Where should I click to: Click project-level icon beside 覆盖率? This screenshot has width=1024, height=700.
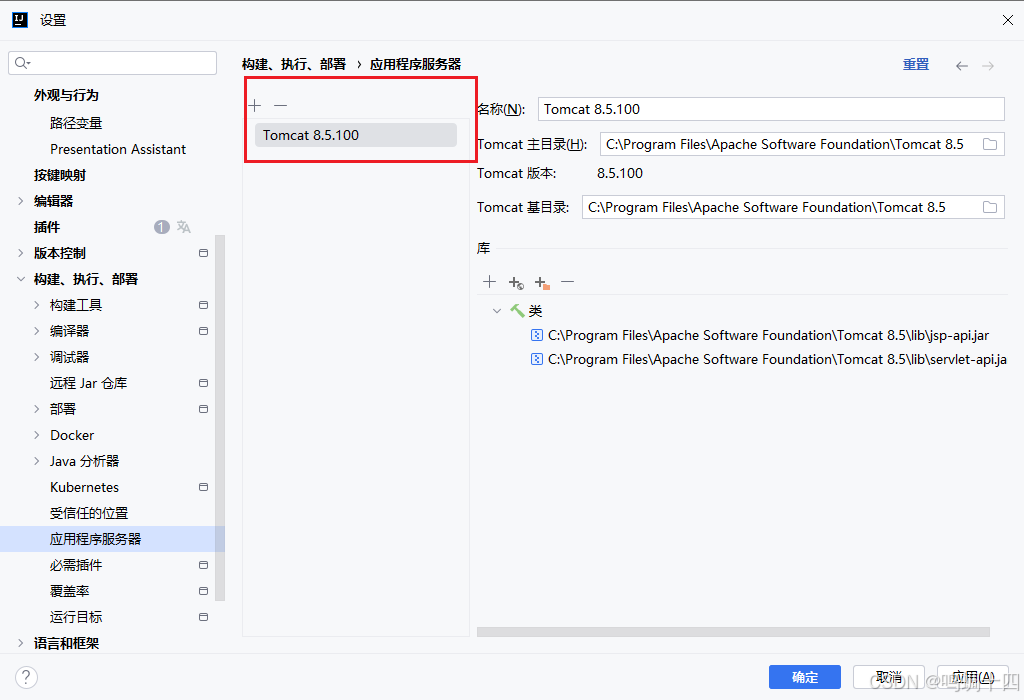[x=204, y=591]
